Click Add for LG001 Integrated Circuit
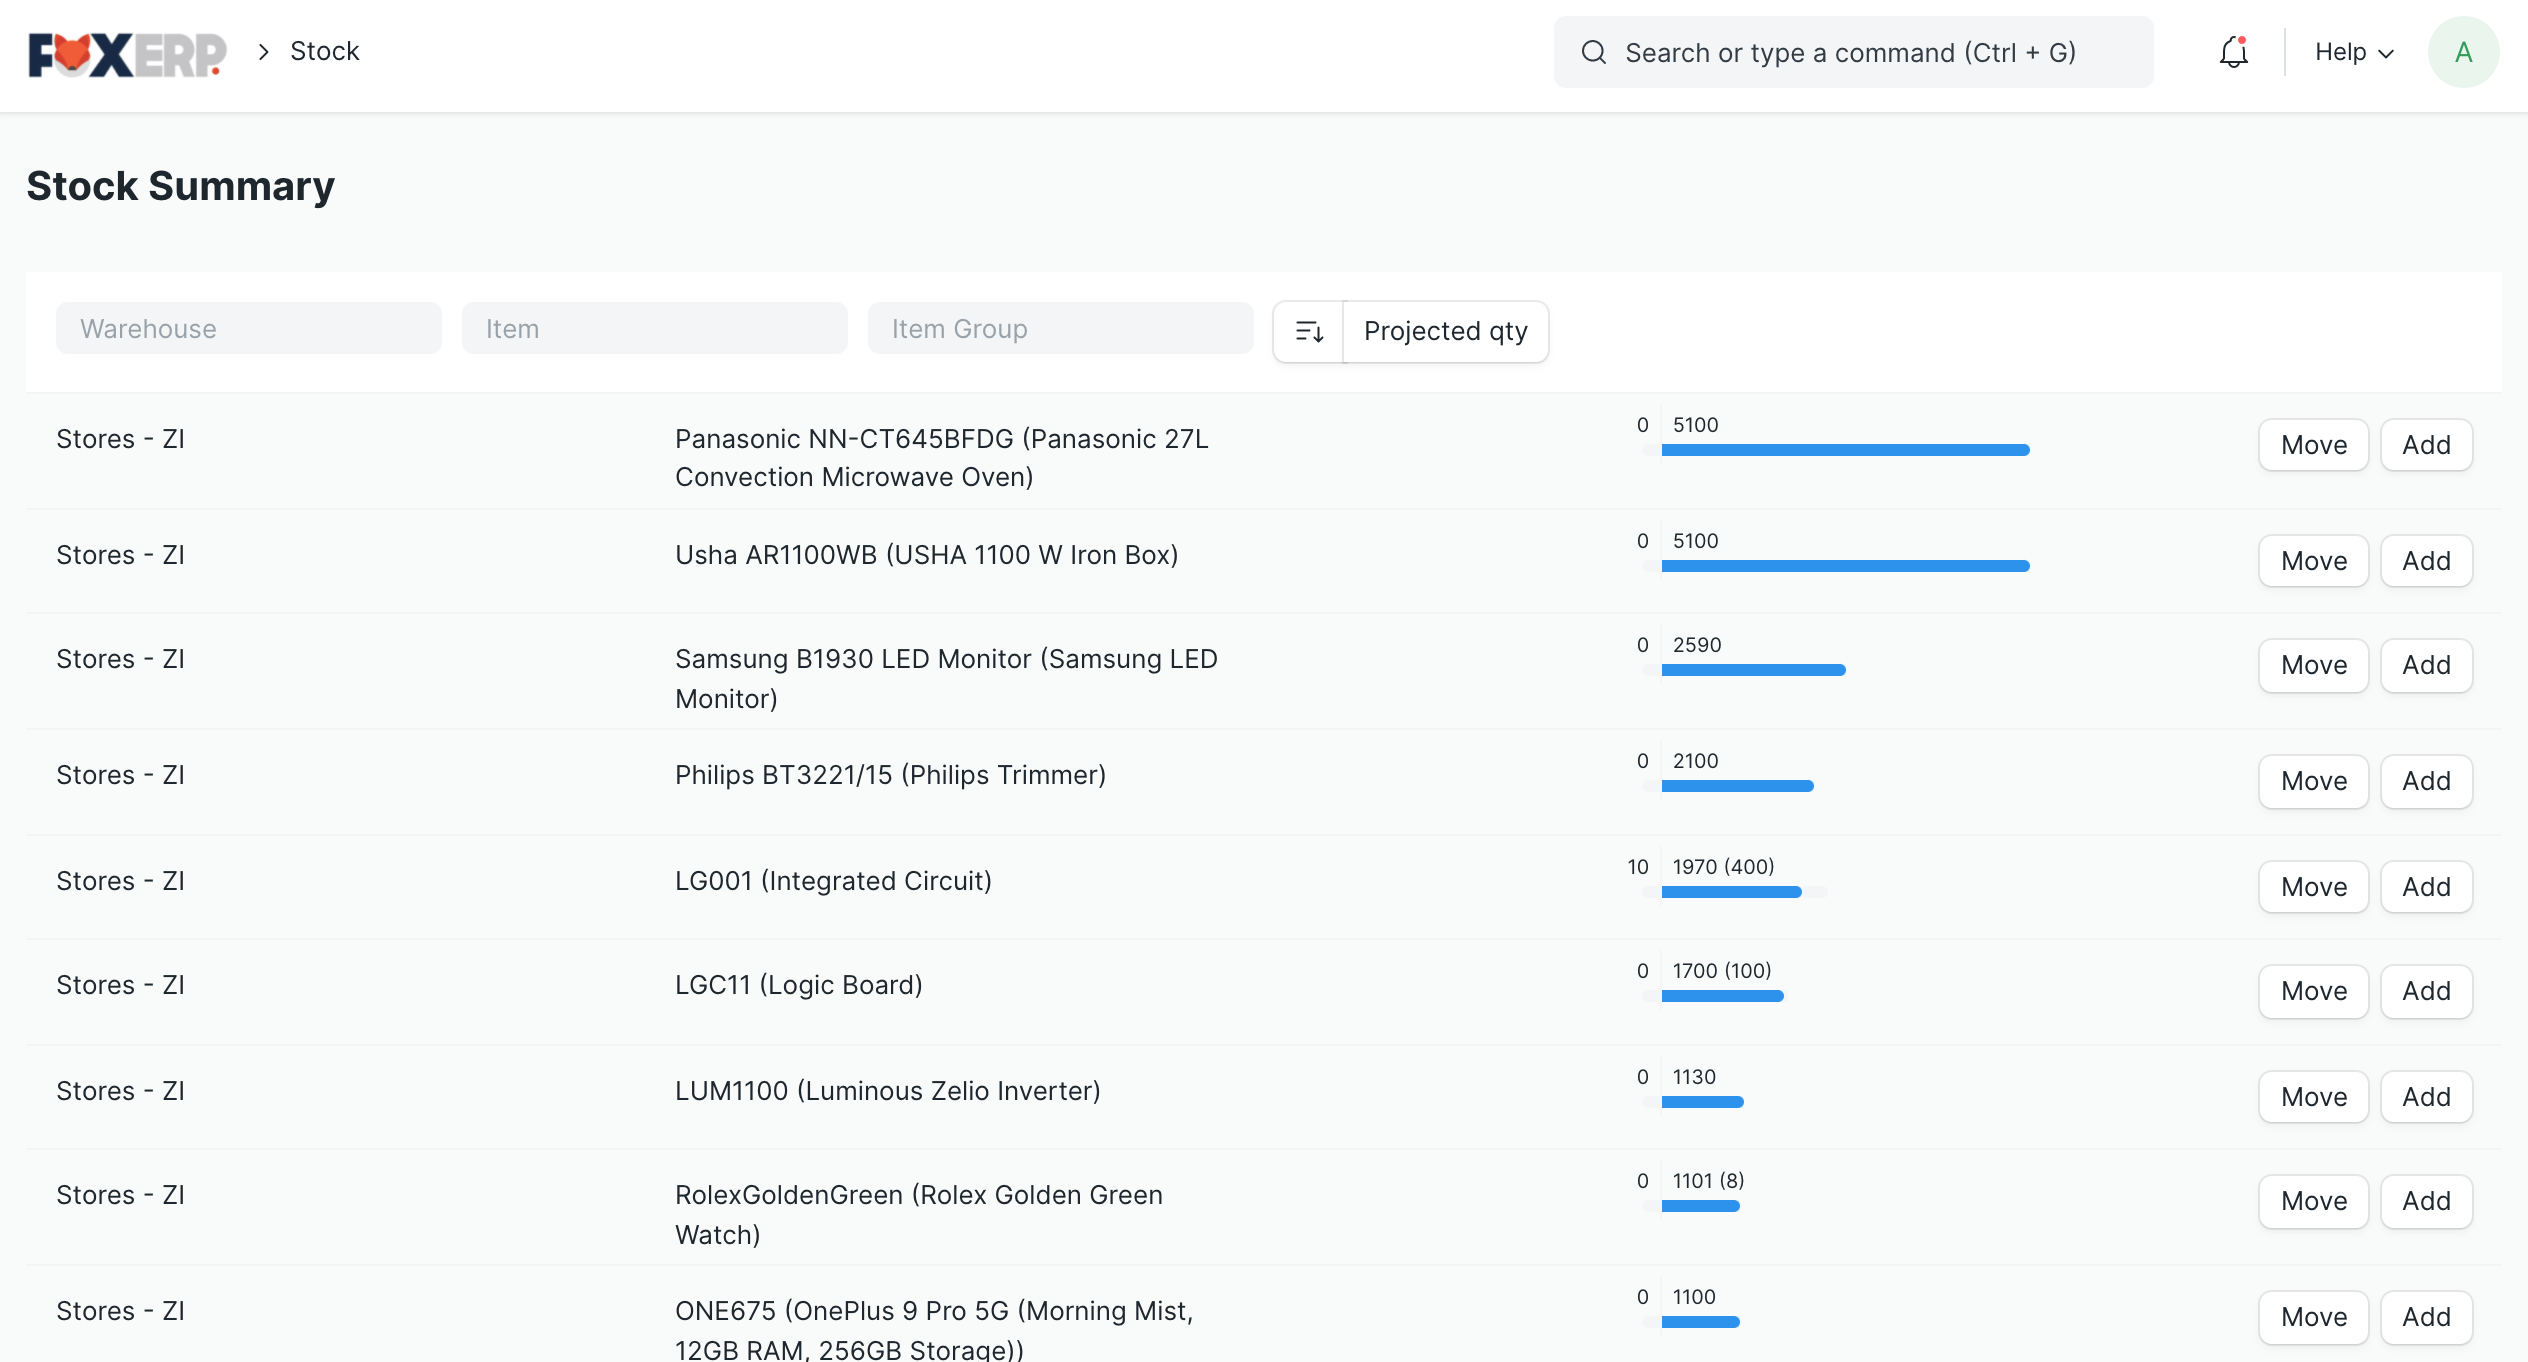 [x=2427, y=887]
